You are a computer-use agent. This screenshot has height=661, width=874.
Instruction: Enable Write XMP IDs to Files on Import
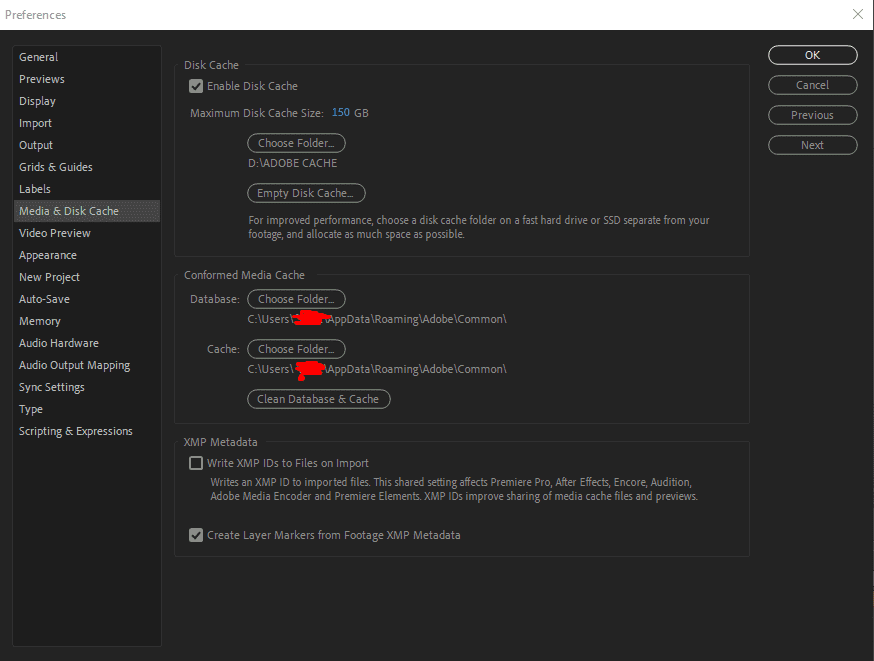tap(196, 463)
